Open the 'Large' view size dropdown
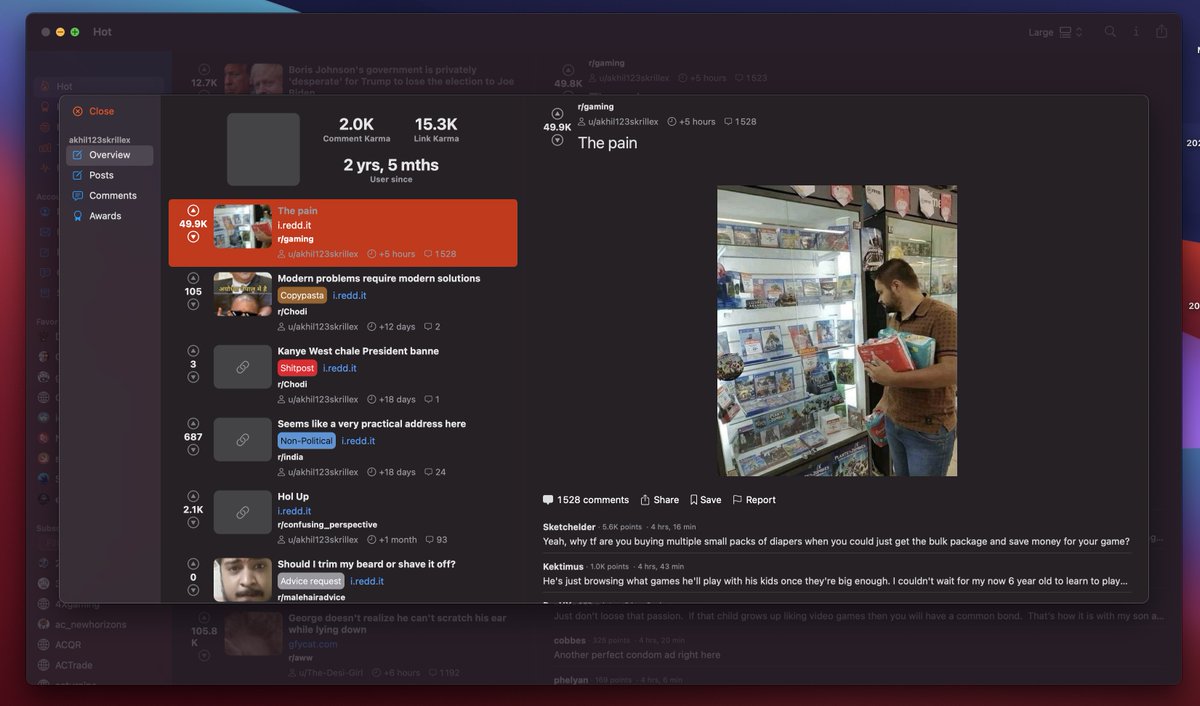Image resolution: width=1200 pixels, height=706 pixels. pyautogui.click(x=1056, y=32)
